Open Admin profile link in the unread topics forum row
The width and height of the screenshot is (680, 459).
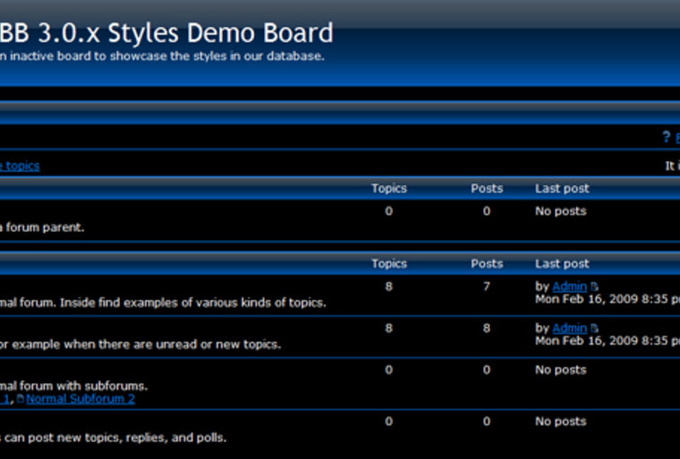coord(569,328)
